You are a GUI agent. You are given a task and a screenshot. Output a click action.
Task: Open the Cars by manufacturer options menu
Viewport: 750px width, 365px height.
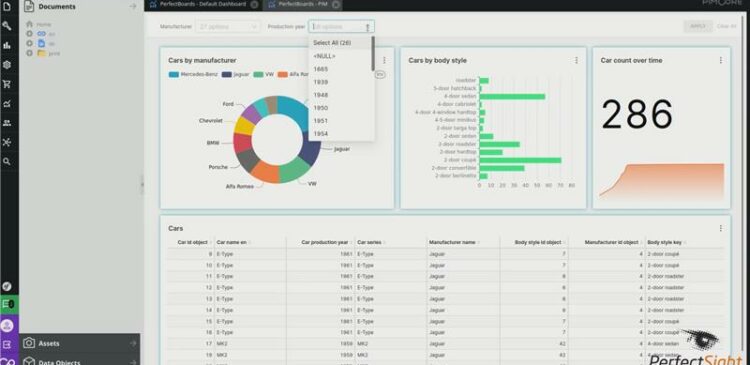[x=384, y=60]
